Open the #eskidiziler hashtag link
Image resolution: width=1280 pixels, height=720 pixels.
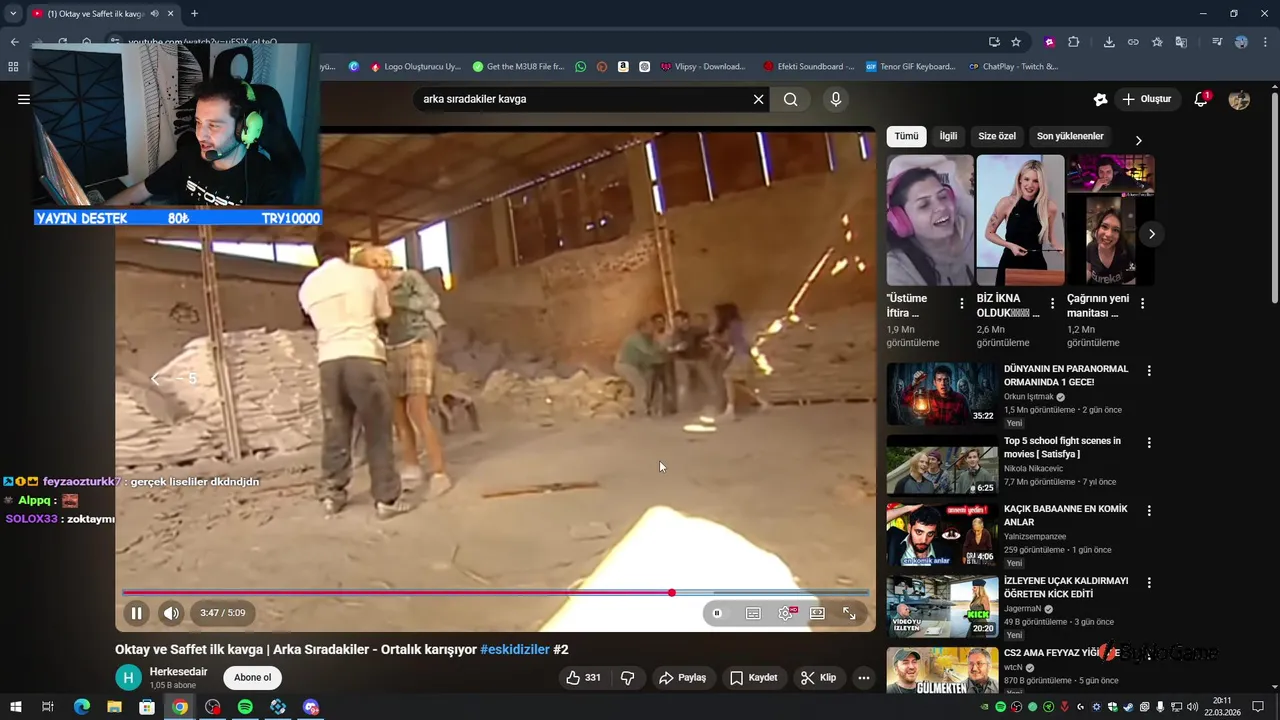pyautogui.click(x=515, y=649)
